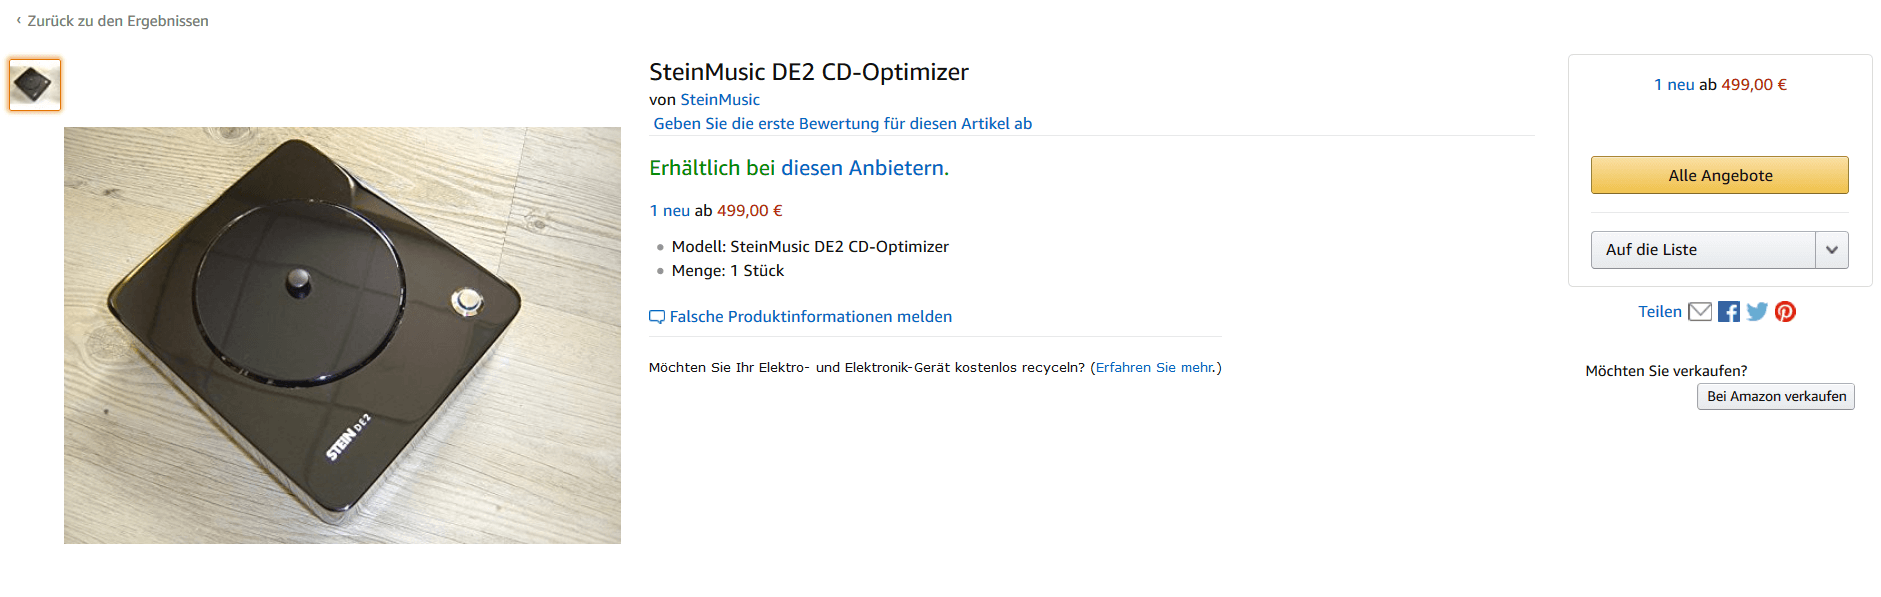Share product on Facebook
The height and width of the screenshot is (597, 1881).
click(1729, 312)
